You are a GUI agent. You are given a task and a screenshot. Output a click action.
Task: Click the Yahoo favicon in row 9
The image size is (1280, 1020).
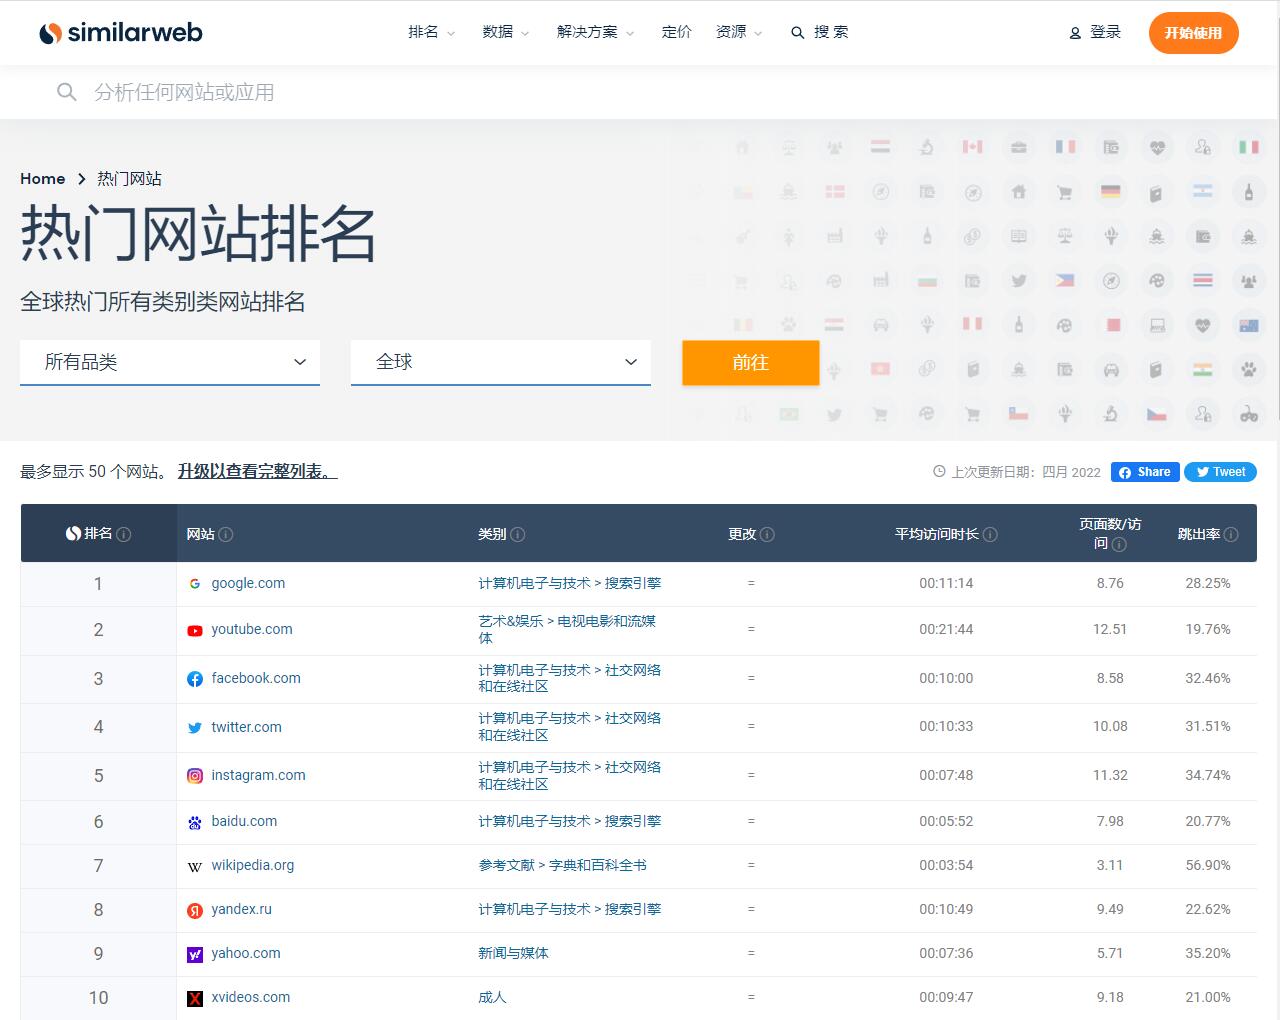(x=195, y=954)
